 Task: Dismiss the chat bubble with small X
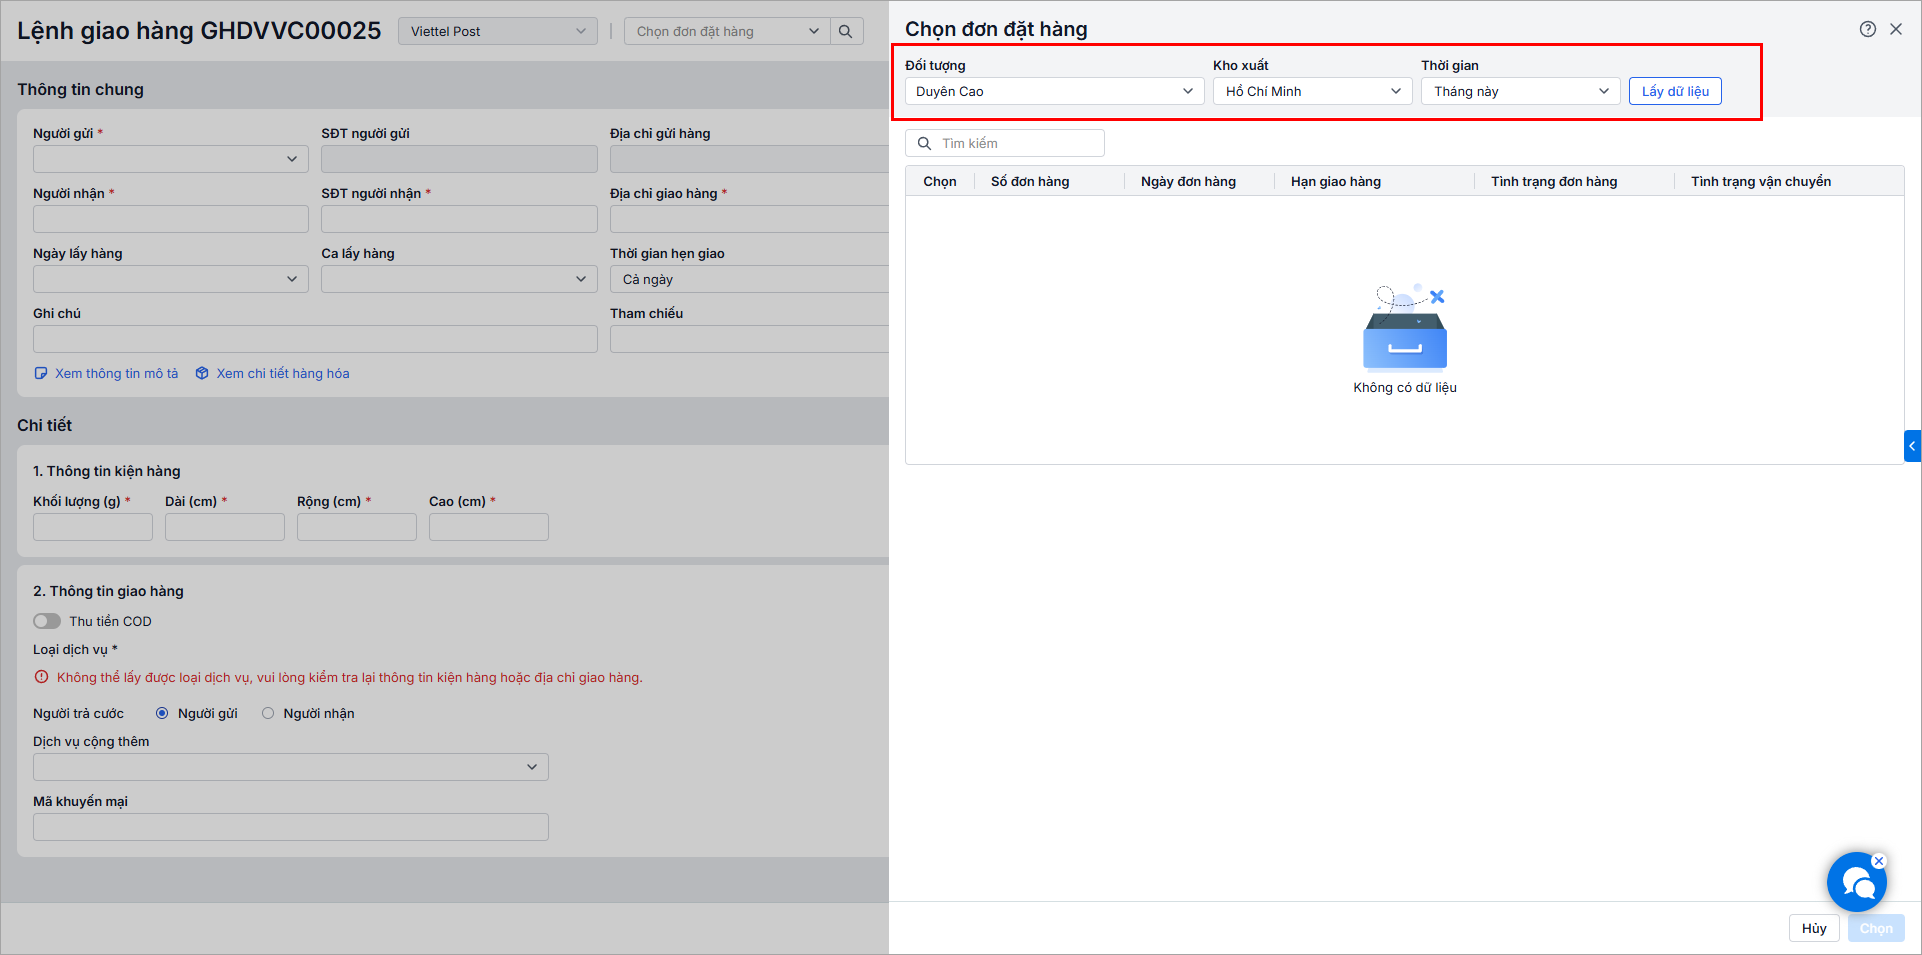pyautogui.click(x=1879, y=861)
